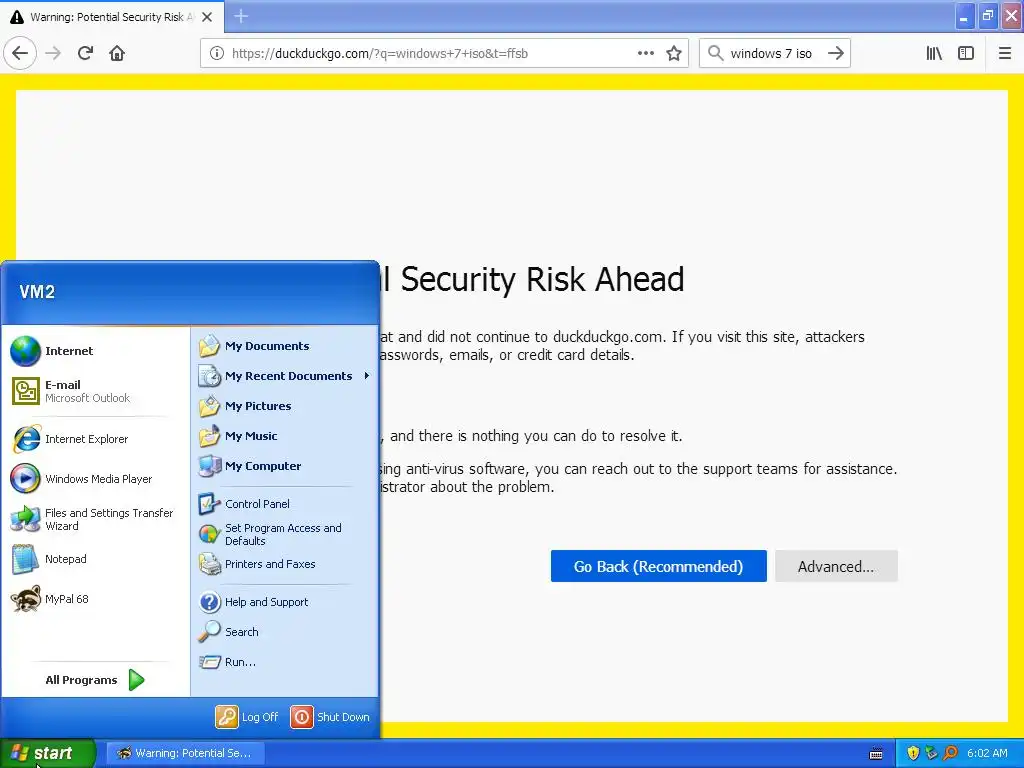Viewport: 1024px width, 768px height.
Task: Open the hamburger application menu
Action: click(x=1005, y=54)
